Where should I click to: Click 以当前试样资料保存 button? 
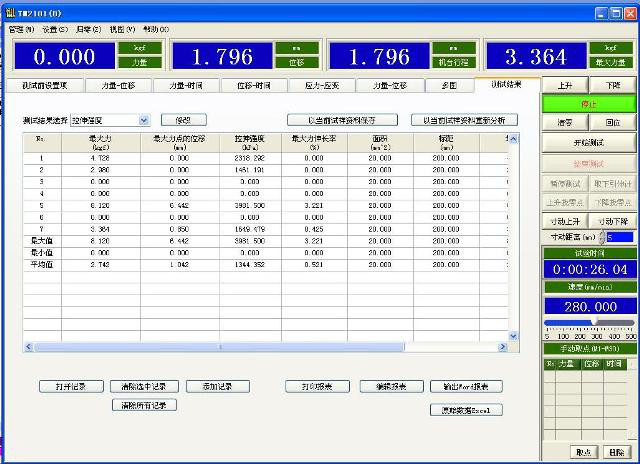click(x=342, y=120)
